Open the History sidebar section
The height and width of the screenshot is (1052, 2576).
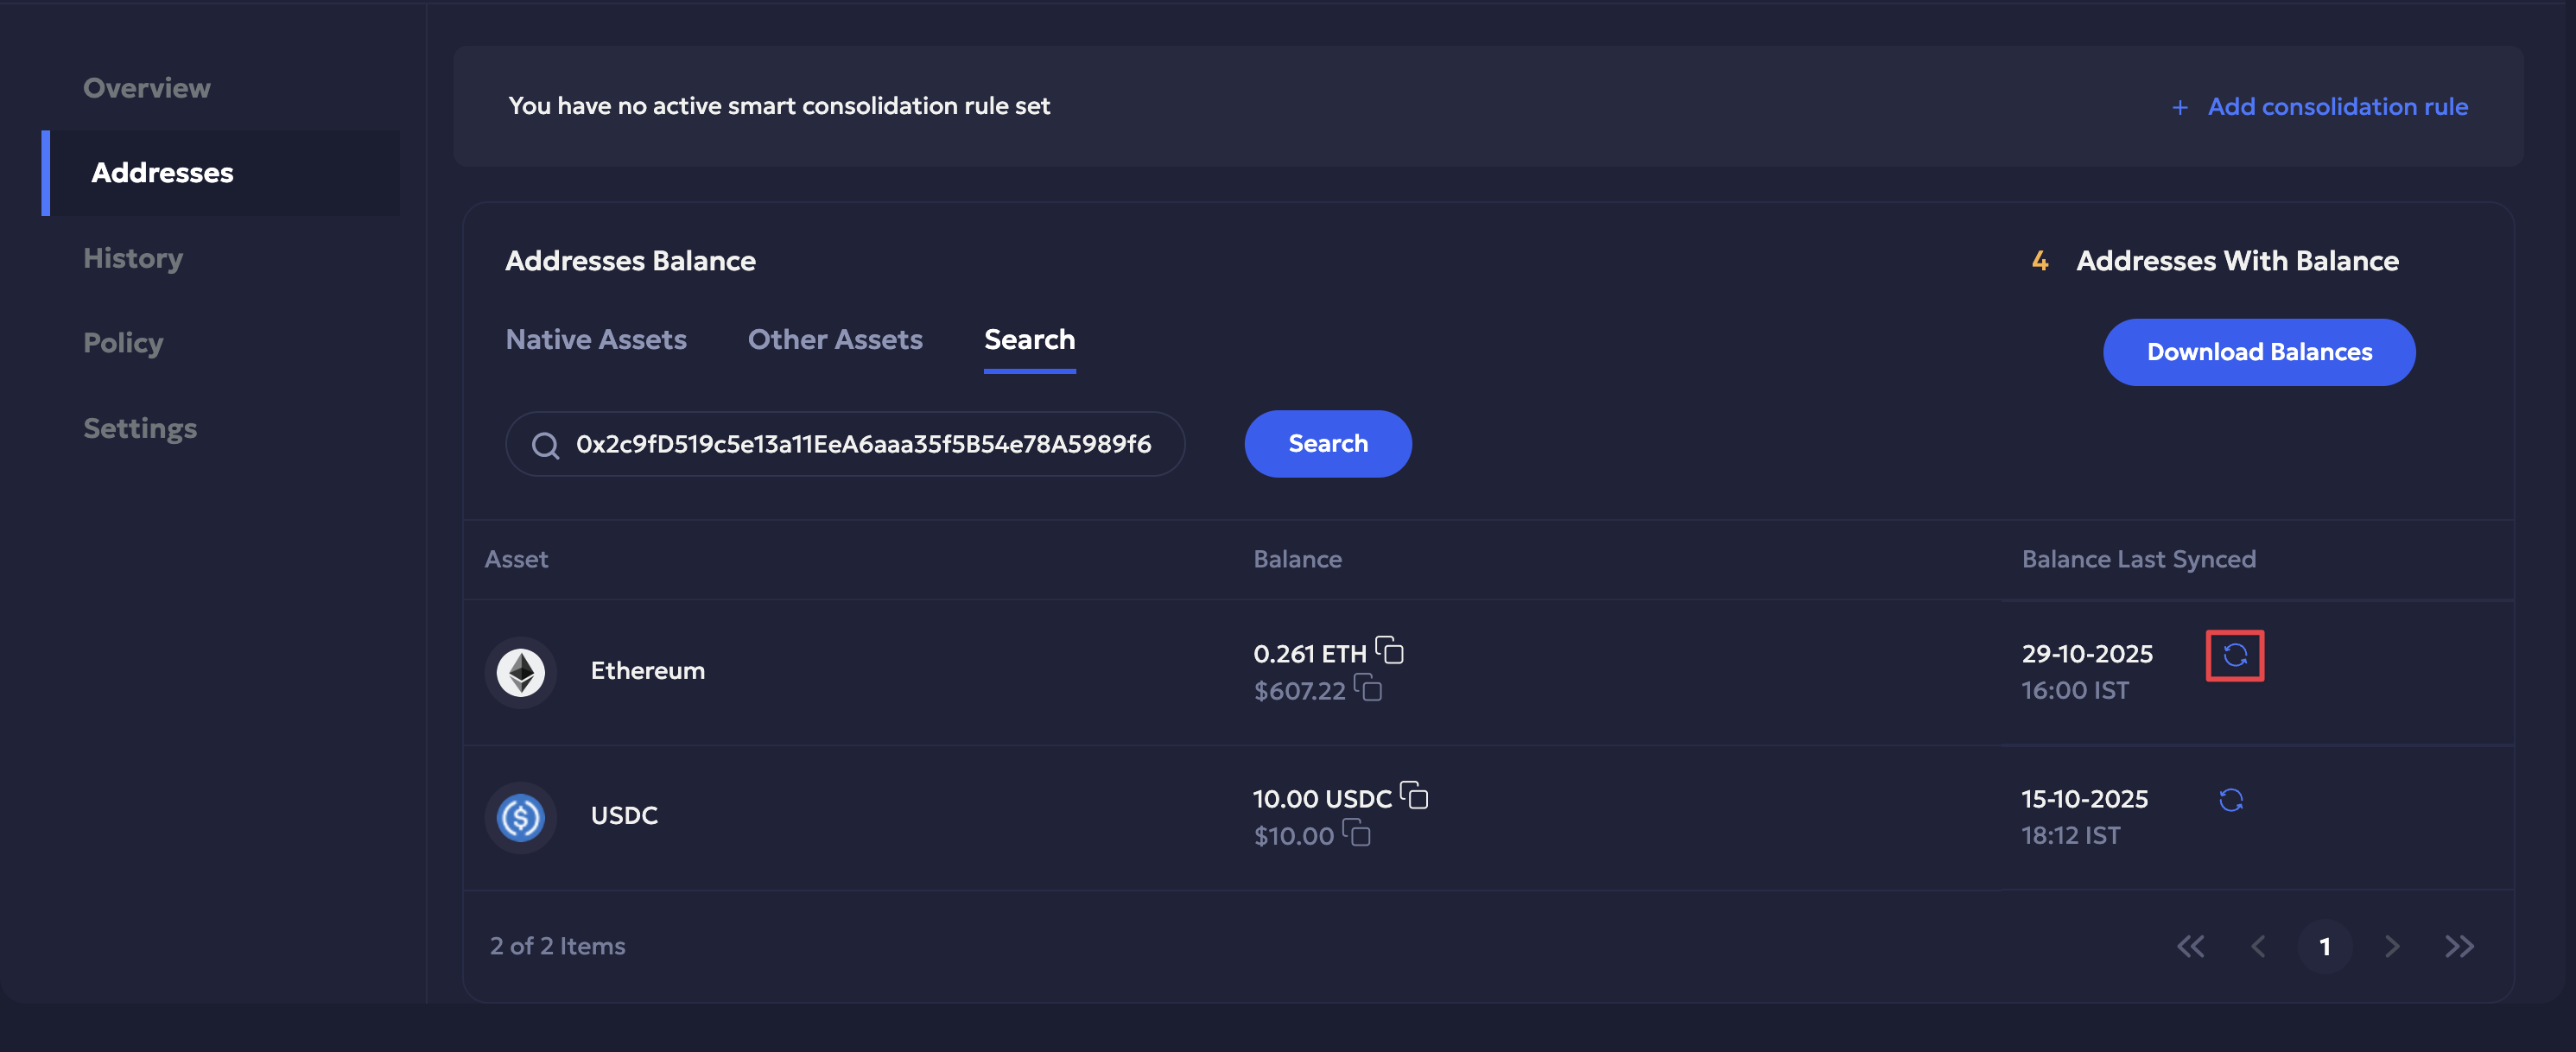tap(133, 258)
